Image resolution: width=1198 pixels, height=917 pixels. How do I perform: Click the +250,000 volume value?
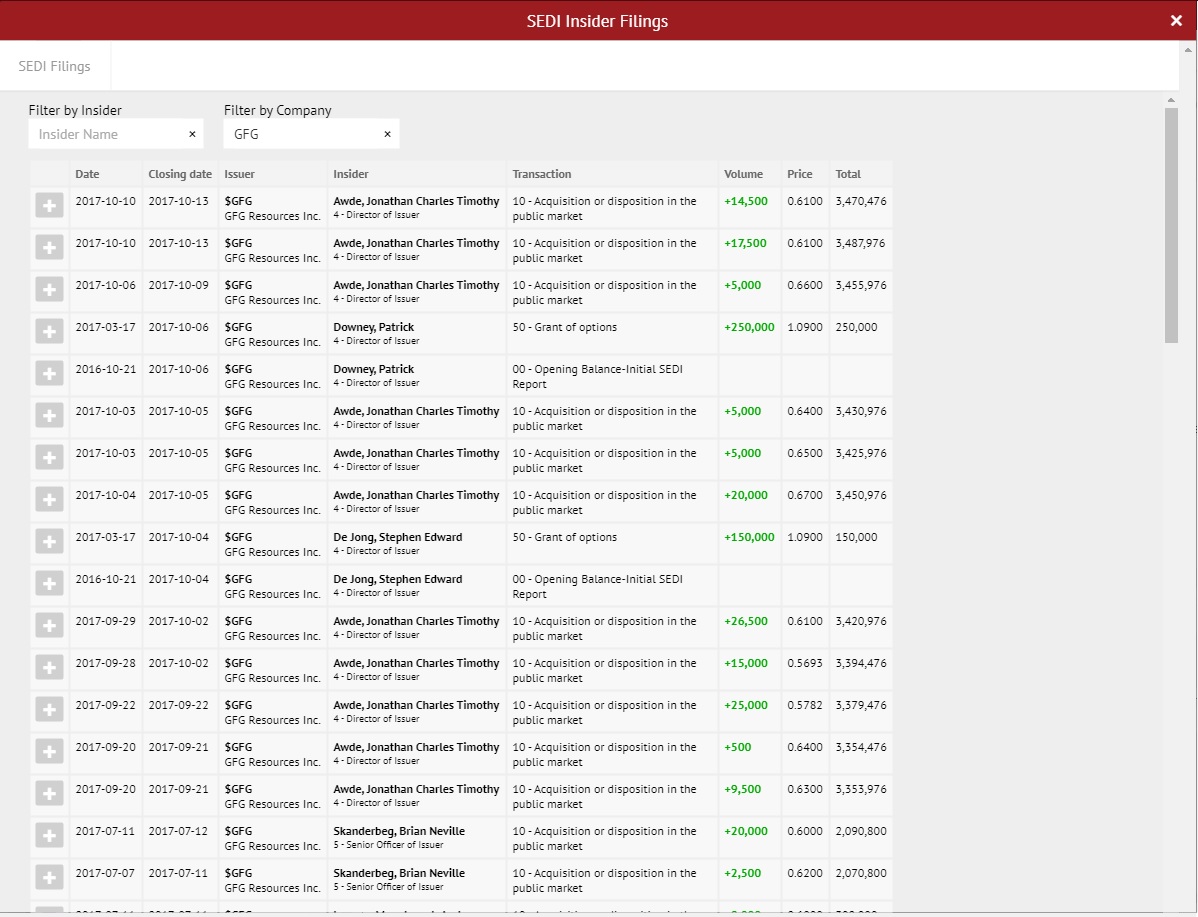(749, 327)
